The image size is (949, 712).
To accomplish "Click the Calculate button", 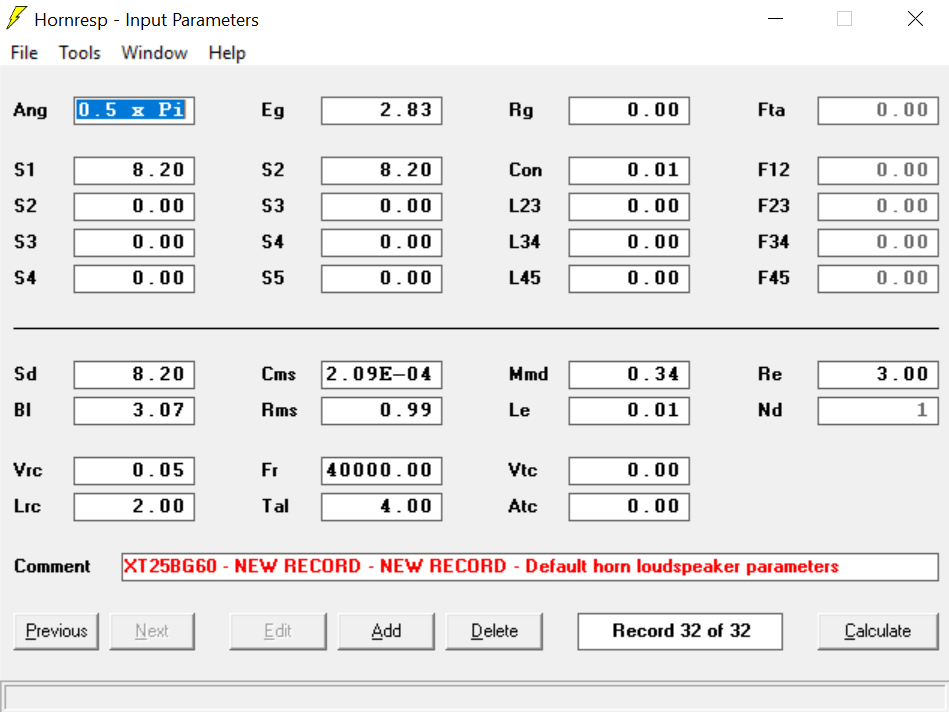I will (878, 631).
